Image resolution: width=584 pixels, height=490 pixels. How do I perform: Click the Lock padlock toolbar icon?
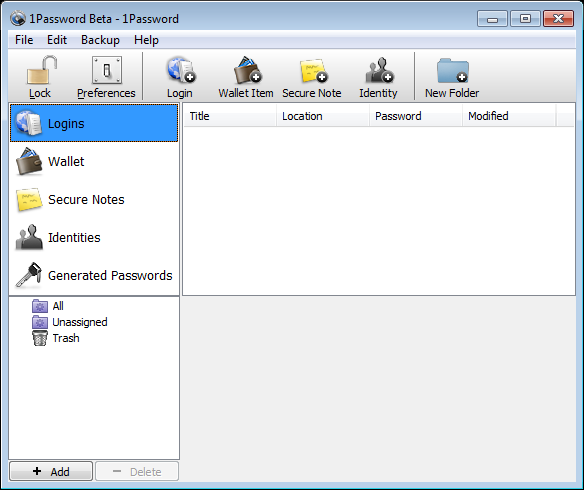pyautogui.click(x=41, y=70)
